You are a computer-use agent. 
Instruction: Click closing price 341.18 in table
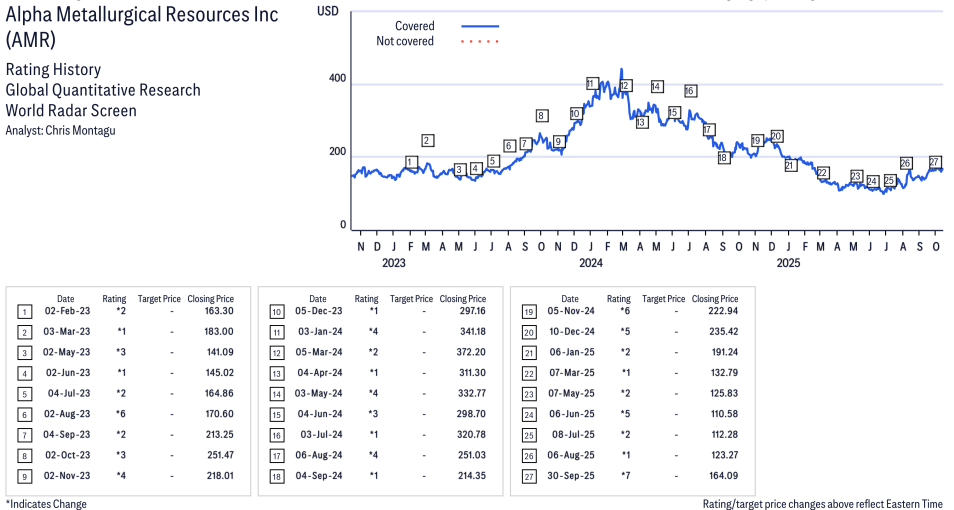(463, 331)
